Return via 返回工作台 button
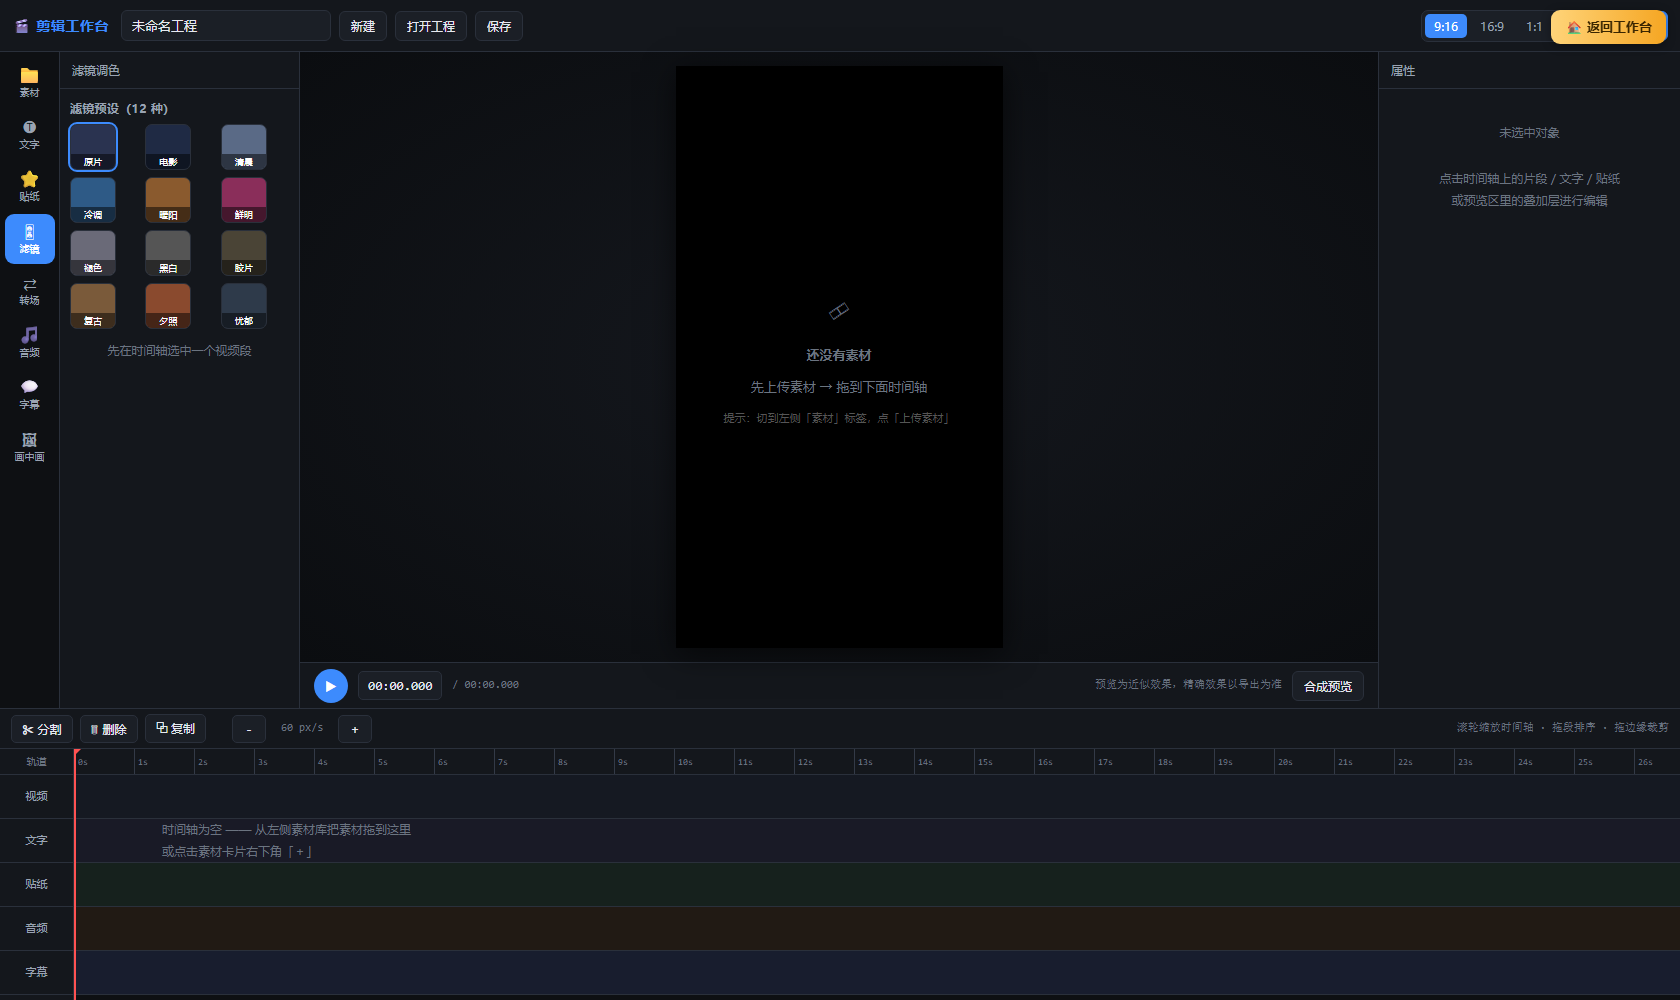 tap(1609, 27)
